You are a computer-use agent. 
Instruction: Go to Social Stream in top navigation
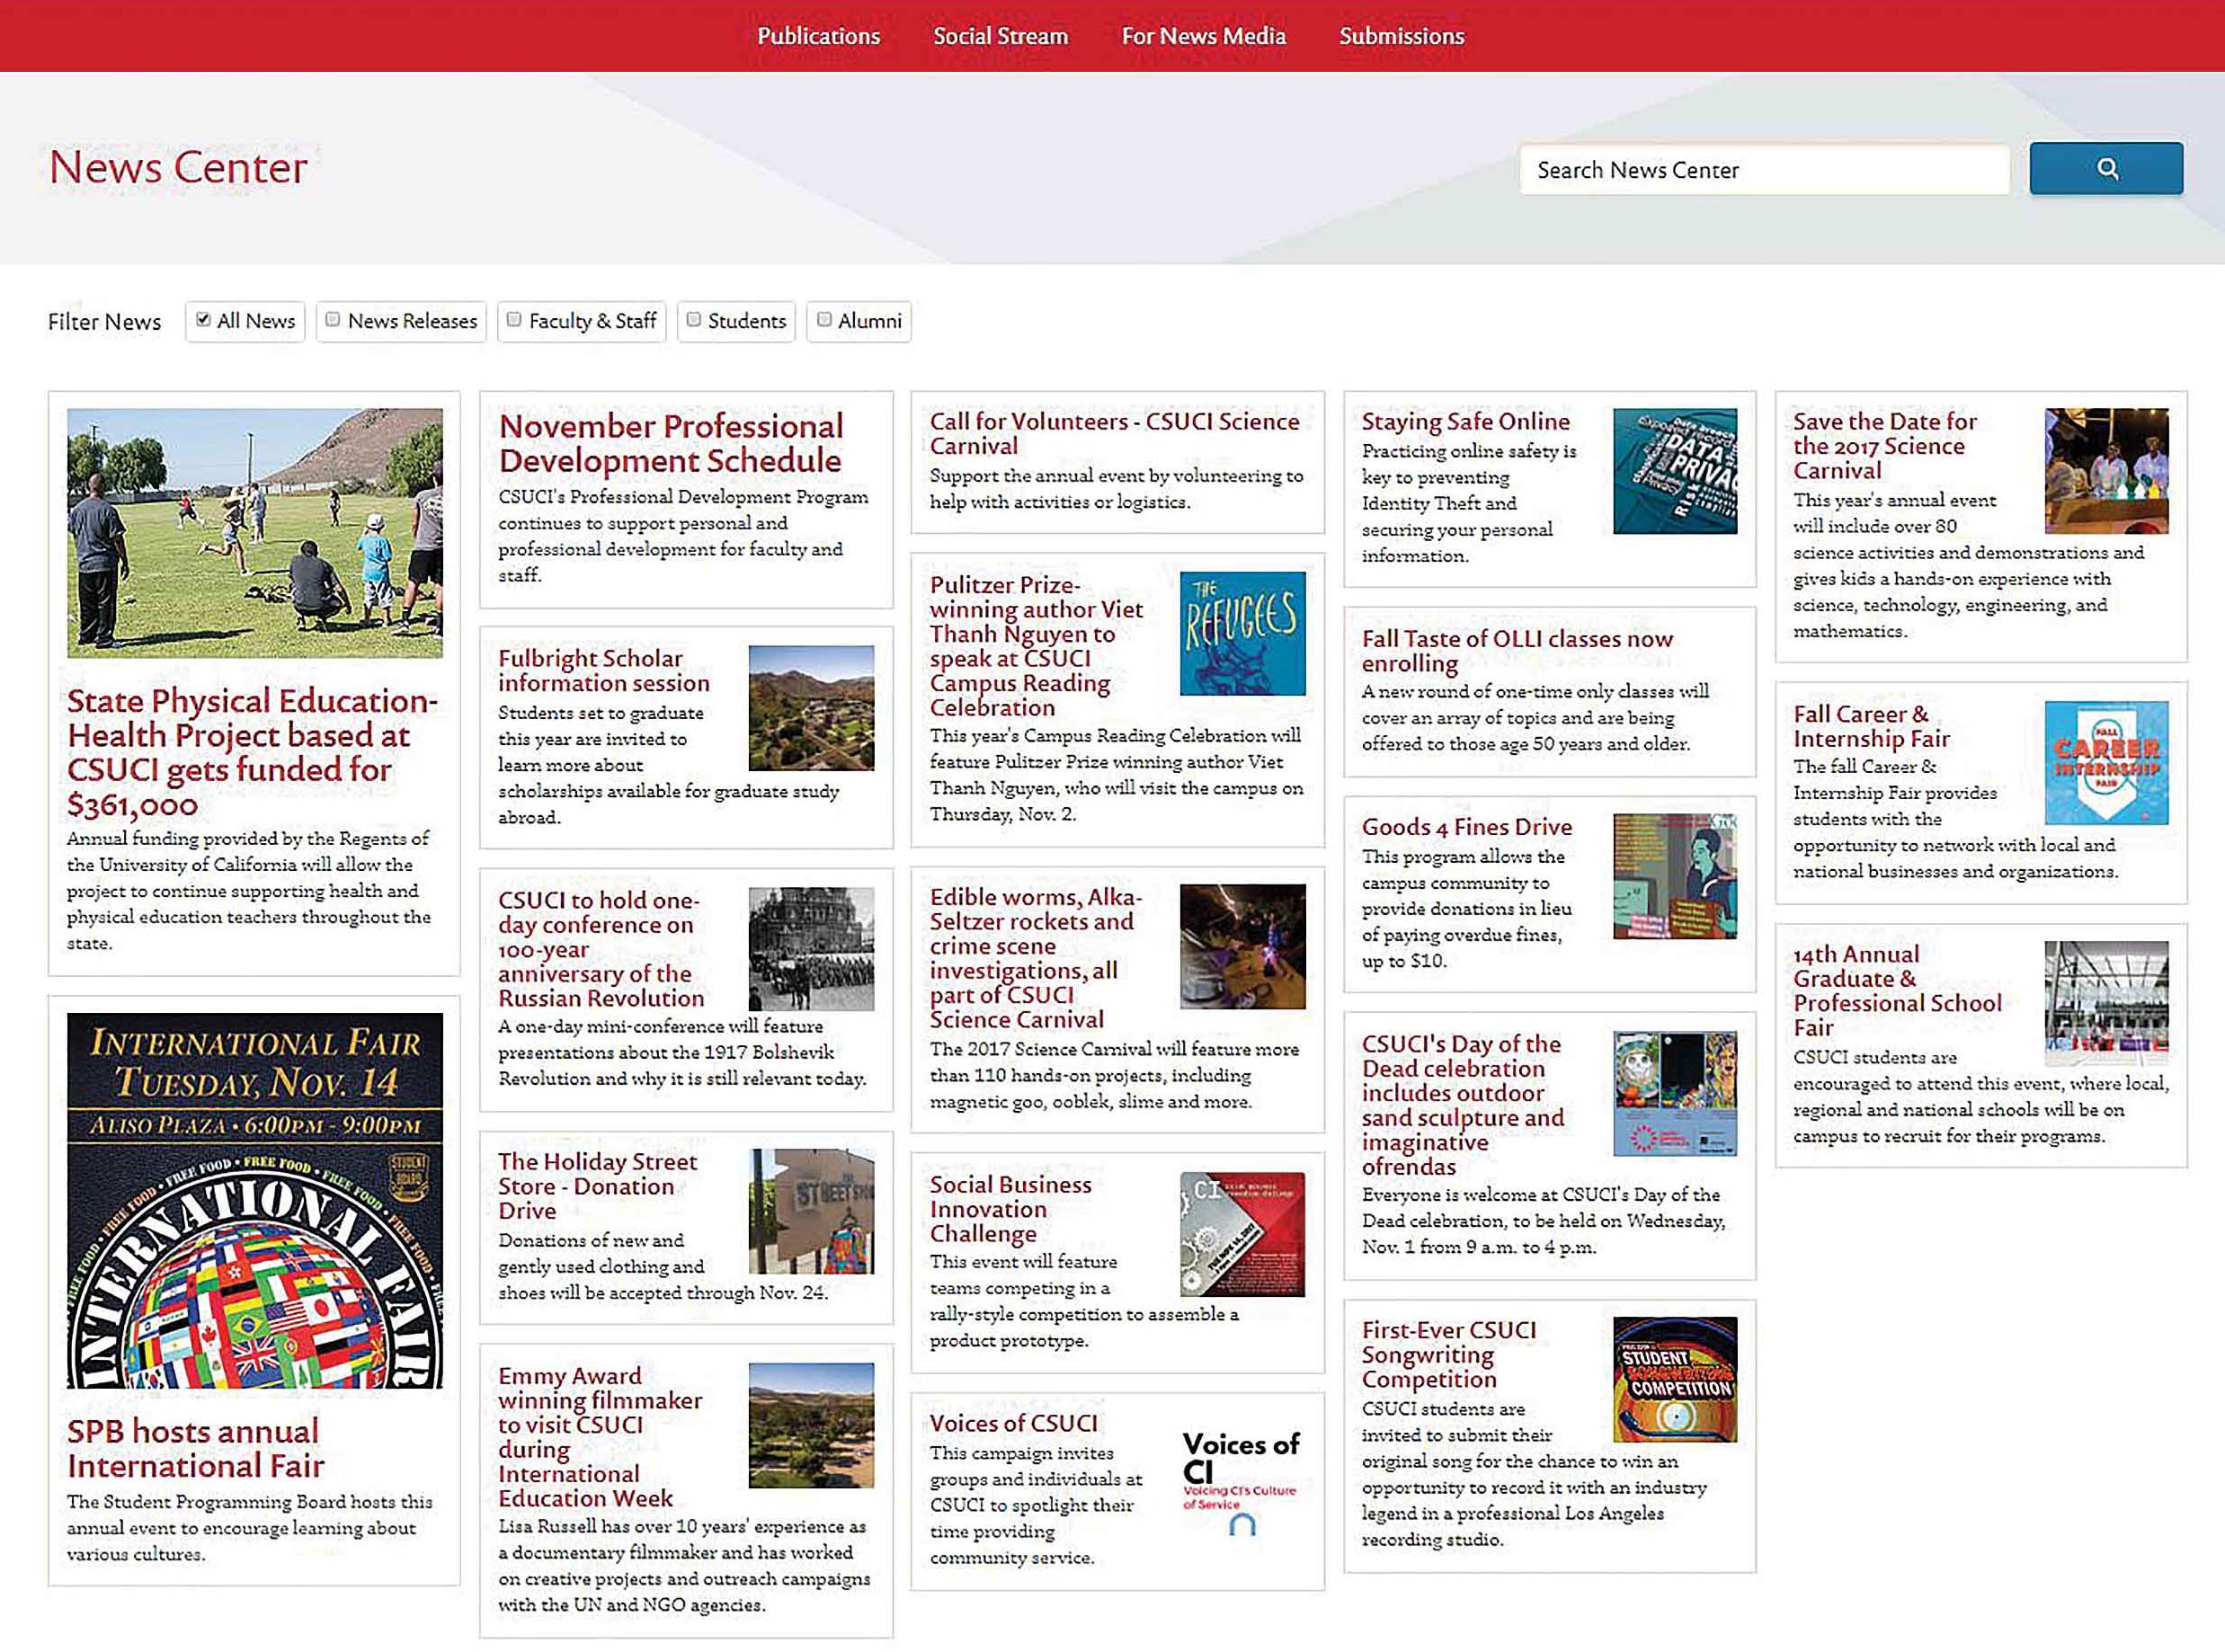pos(1000,36)
